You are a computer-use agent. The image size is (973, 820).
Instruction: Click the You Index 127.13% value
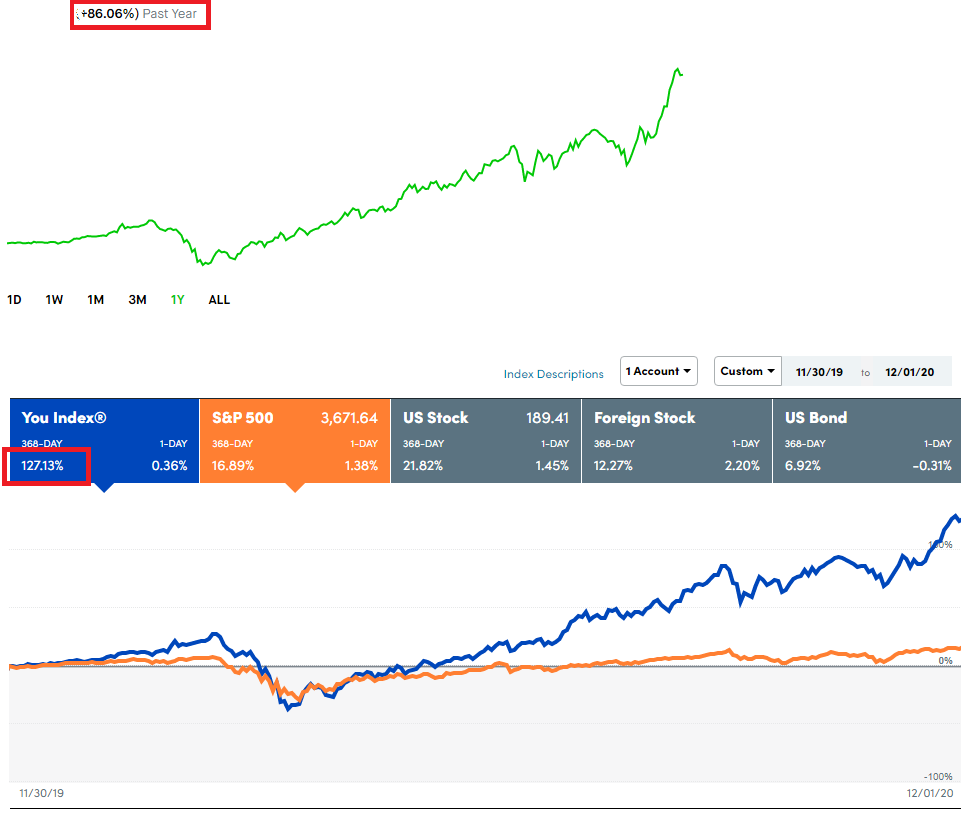(42, 466)
